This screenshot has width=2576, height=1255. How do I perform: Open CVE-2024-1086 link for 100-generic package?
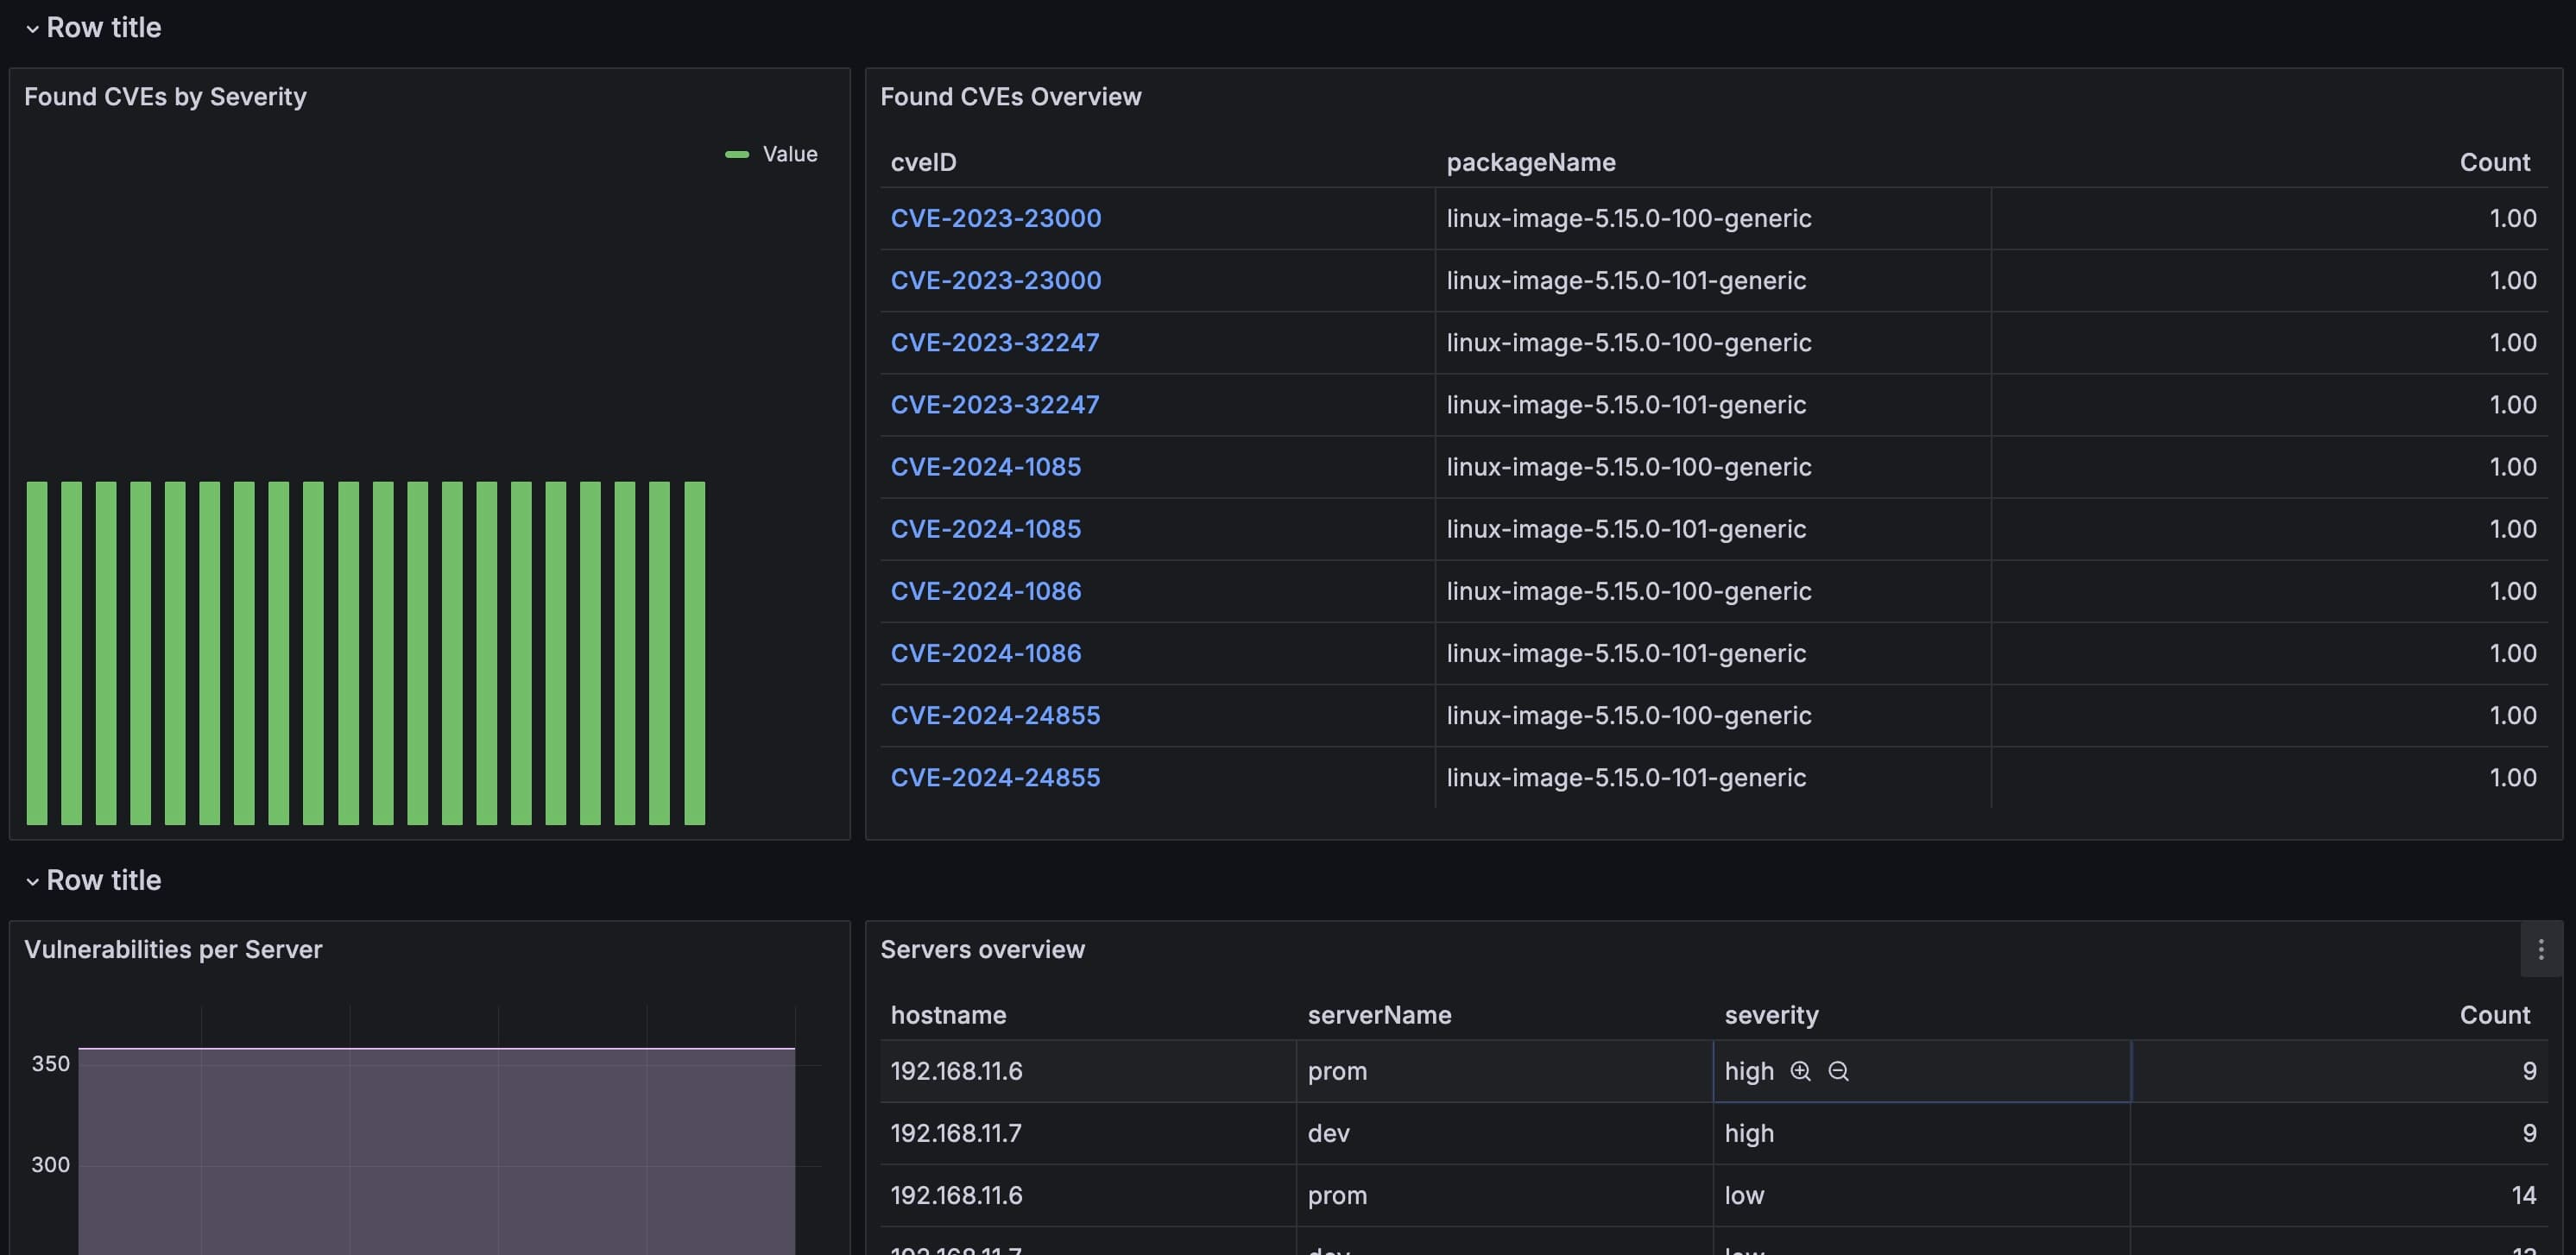point(986,591)
